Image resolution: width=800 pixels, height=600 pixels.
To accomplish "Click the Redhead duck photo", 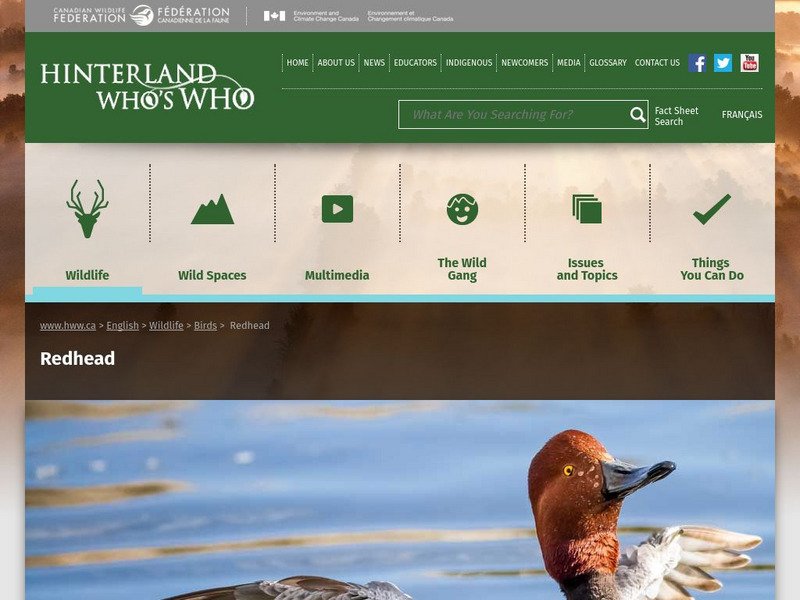I will tap(400, 500).
